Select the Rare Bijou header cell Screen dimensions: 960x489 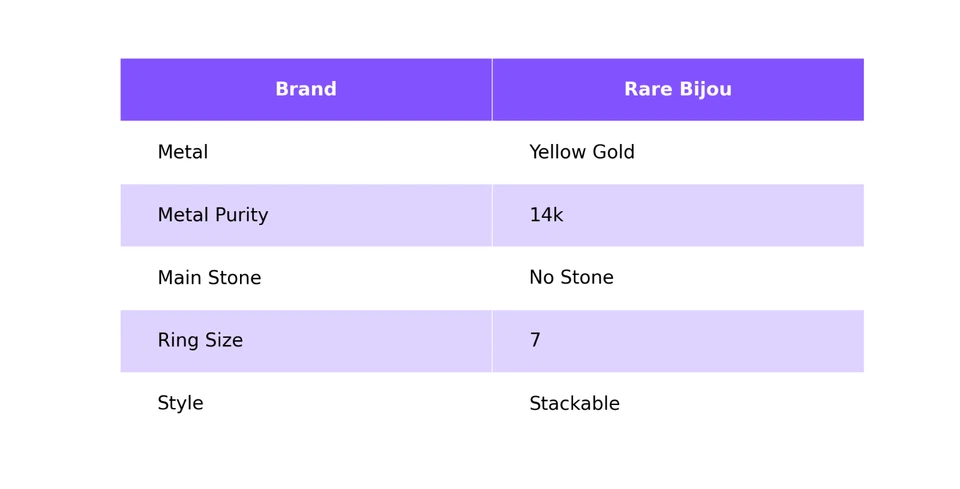coord(677,90)
